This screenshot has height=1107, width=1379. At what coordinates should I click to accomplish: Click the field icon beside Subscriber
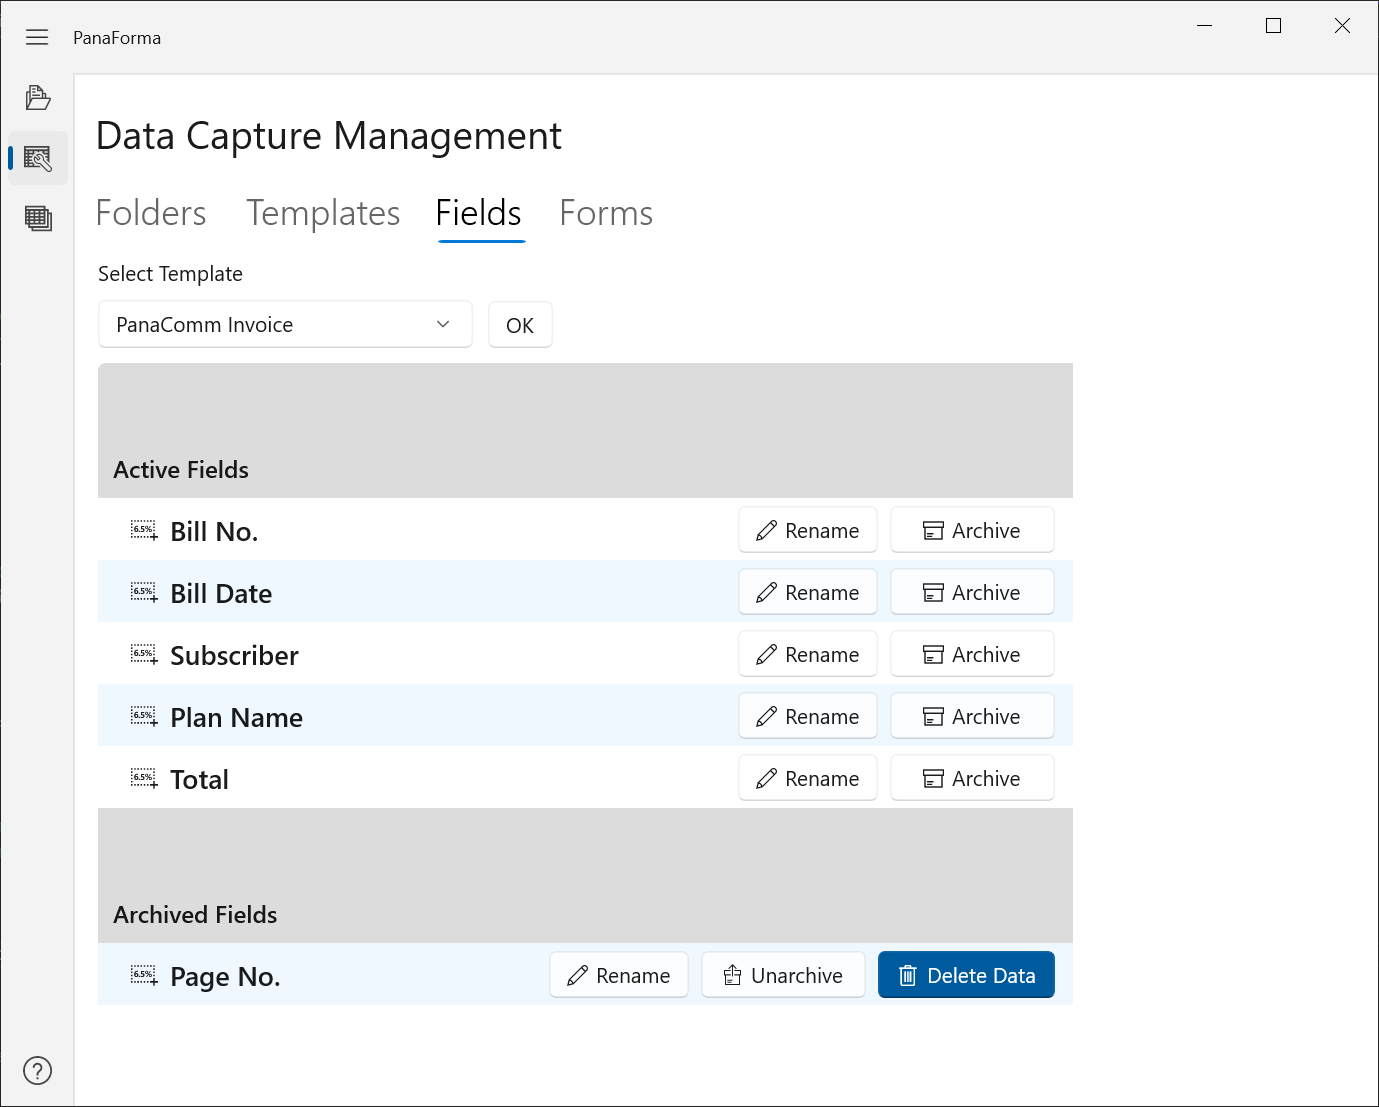pos(144,655)
